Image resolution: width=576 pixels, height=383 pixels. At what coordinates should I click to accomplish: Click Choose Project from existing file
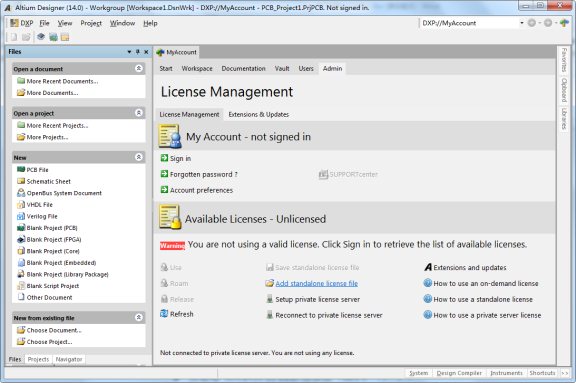pos(45,342)
